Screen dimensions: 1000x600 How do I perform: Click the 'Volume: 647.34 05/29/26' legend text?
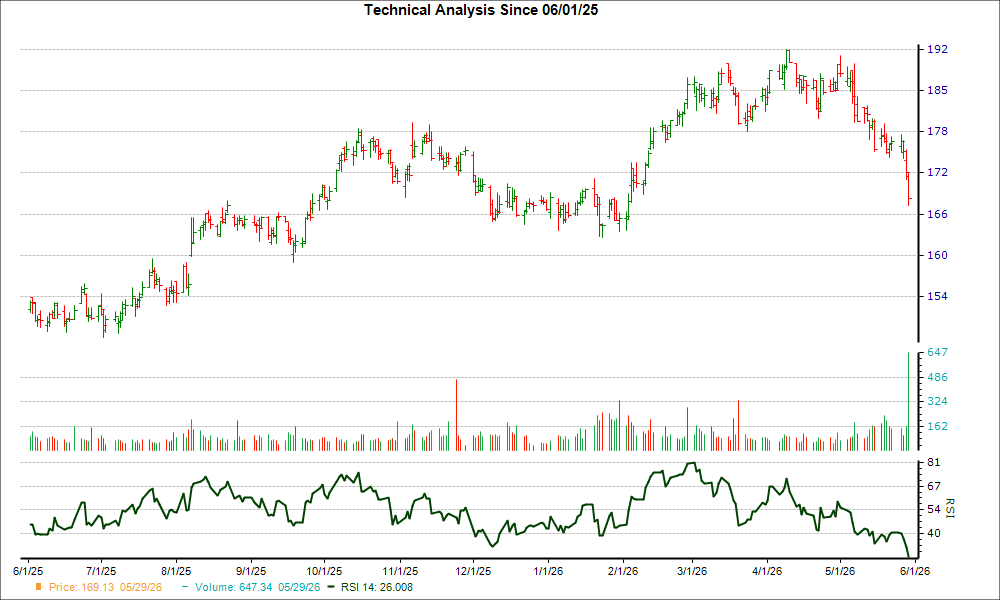click(x=258, y=587)
